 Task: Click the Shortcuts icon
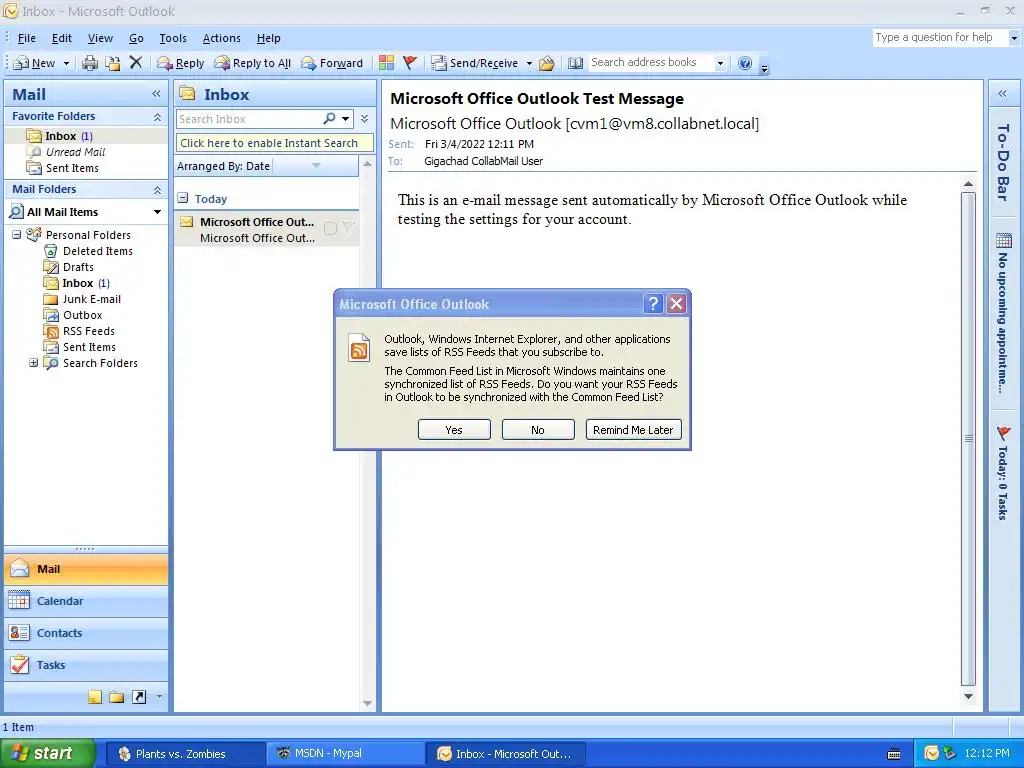pyautogui.click(x=139, y=697)
